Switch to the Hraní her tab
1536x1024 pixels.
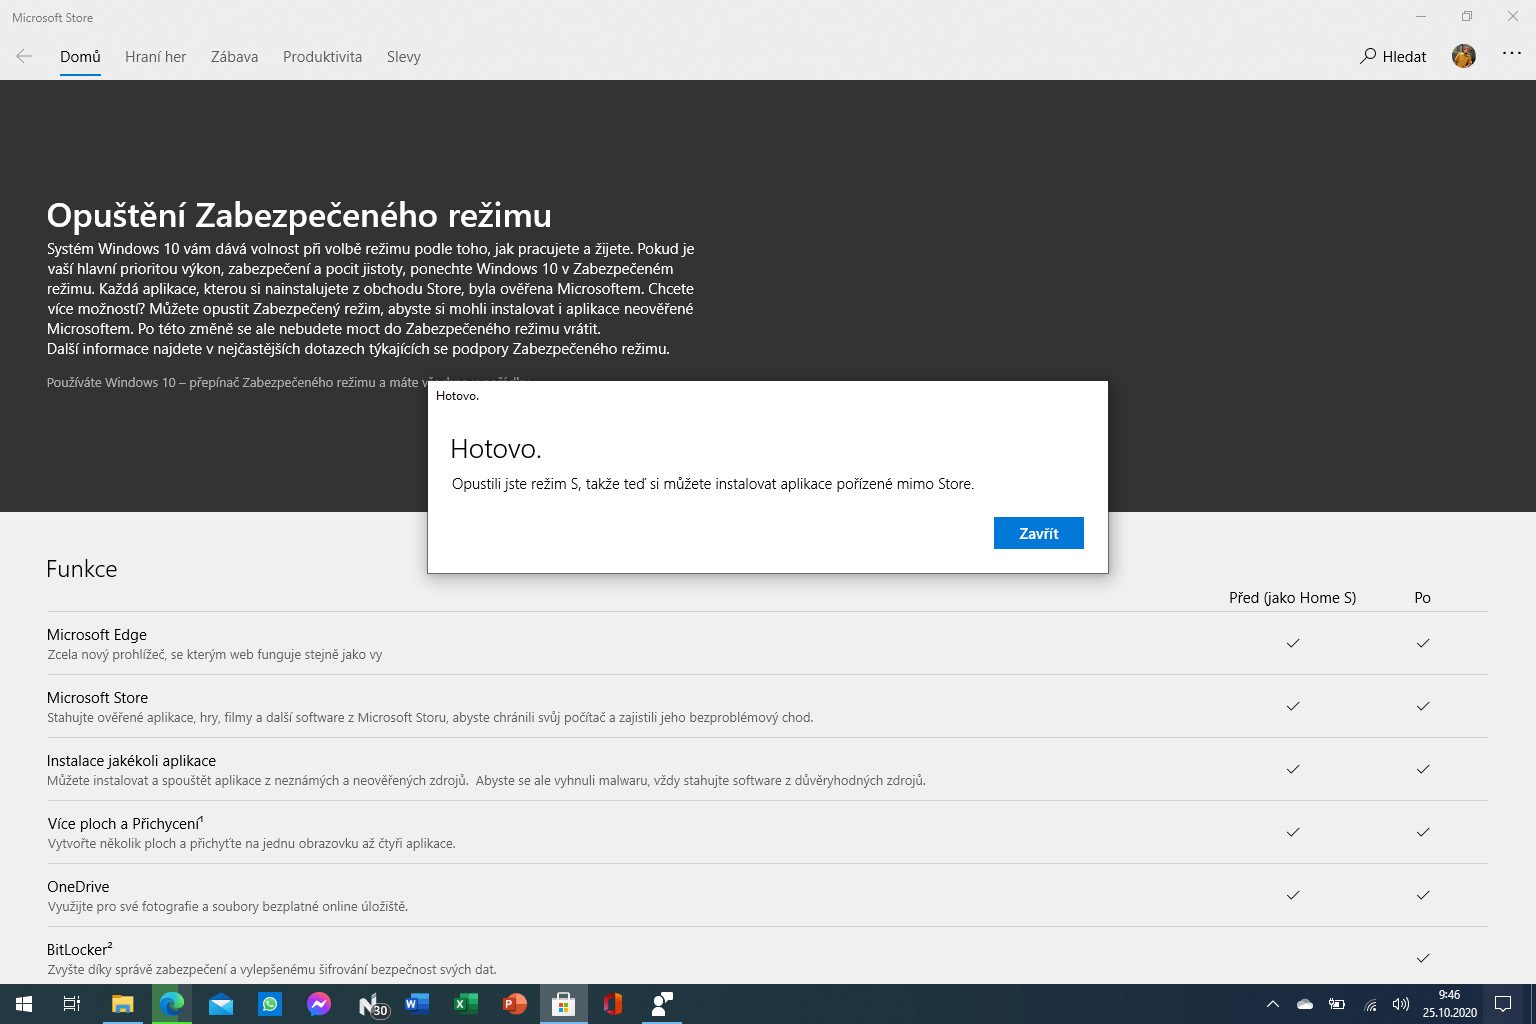(156, 57)
